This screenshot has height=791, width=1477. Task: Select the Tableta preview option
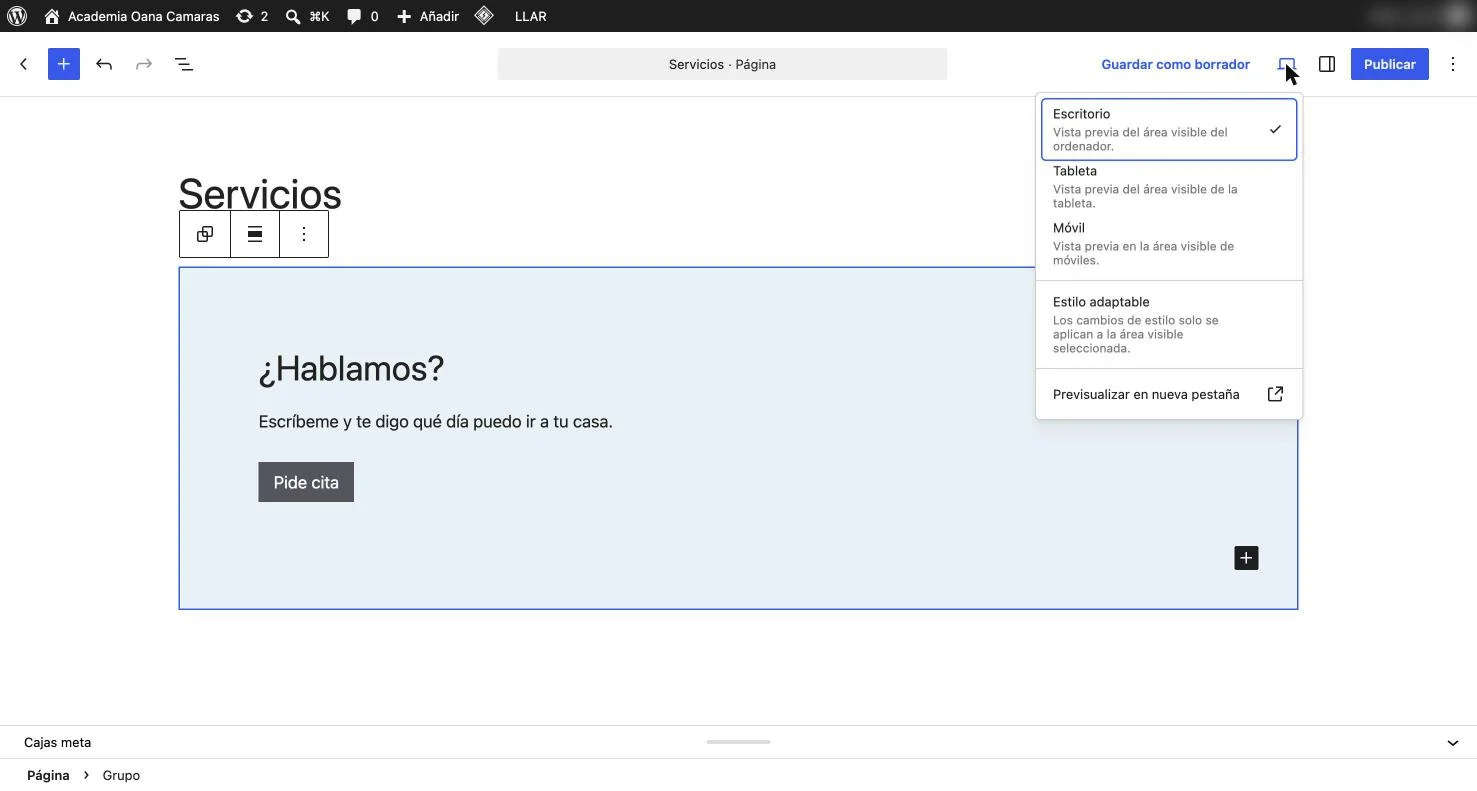[1169, 186]
